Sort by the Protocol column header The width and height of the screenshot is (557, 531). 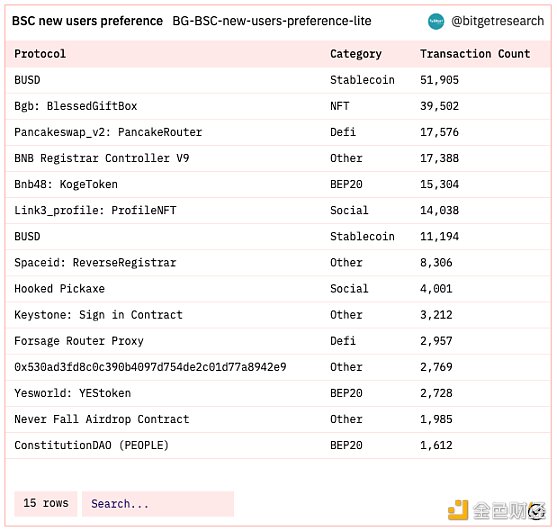40,54
